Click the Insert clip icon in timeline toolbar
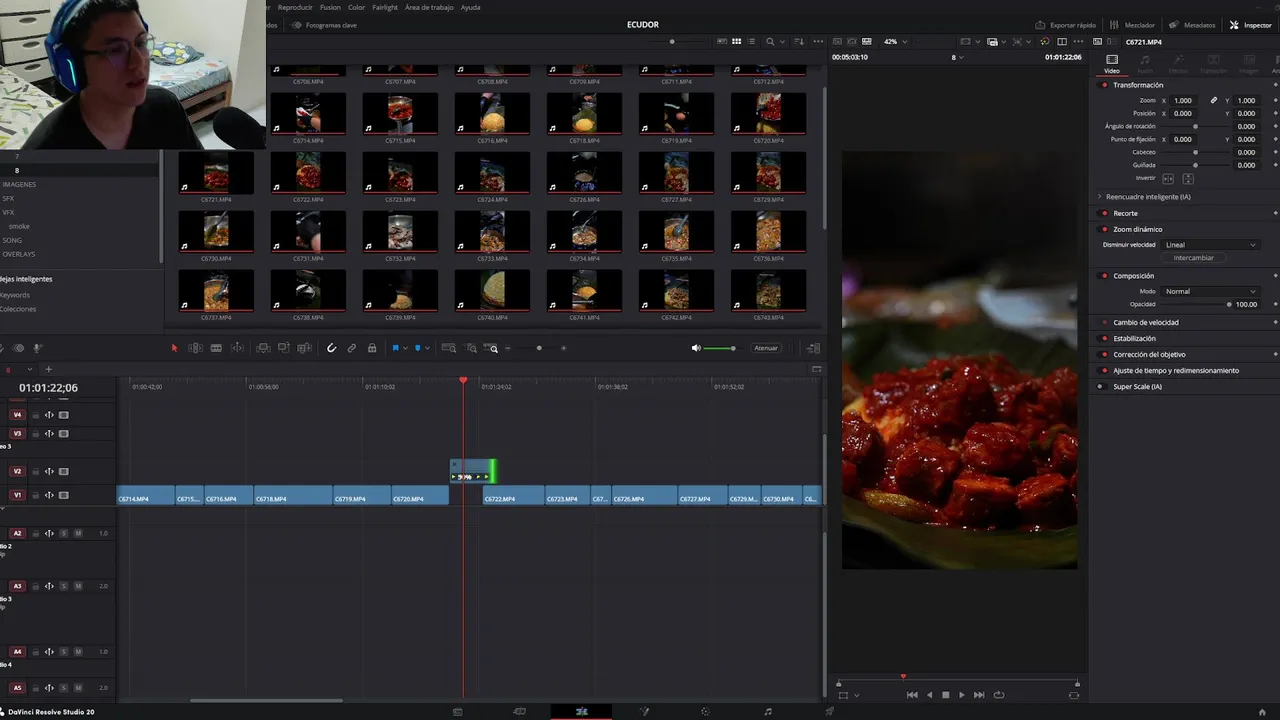 coord(263,348)
